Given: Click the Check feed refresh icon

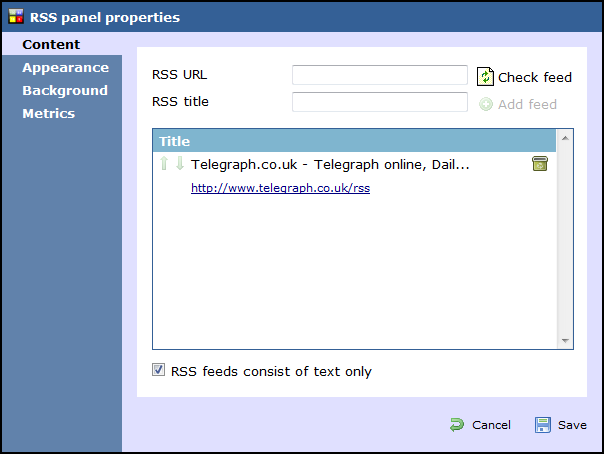Looking at the screenshot, I should (x=485, y=76).
